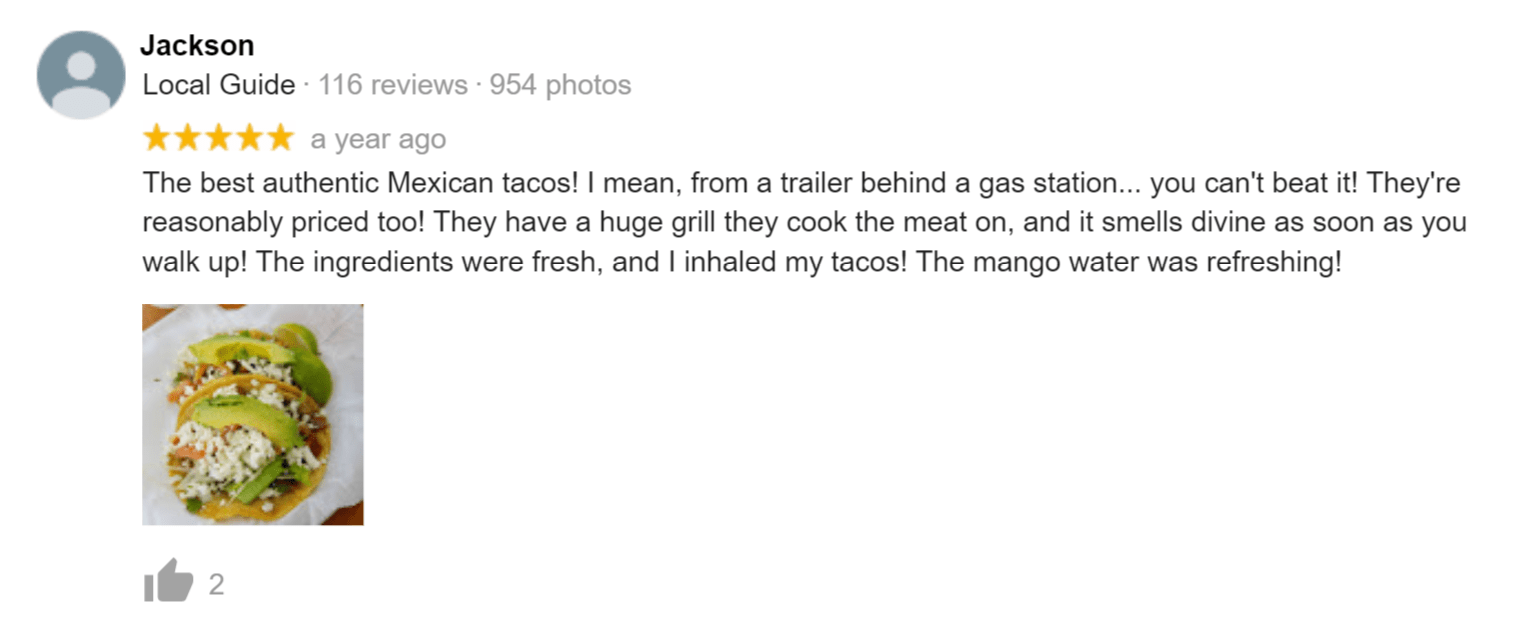The image size is (1514, 617).
Task: Click the fourth rating star
Action: click(249, 138)
